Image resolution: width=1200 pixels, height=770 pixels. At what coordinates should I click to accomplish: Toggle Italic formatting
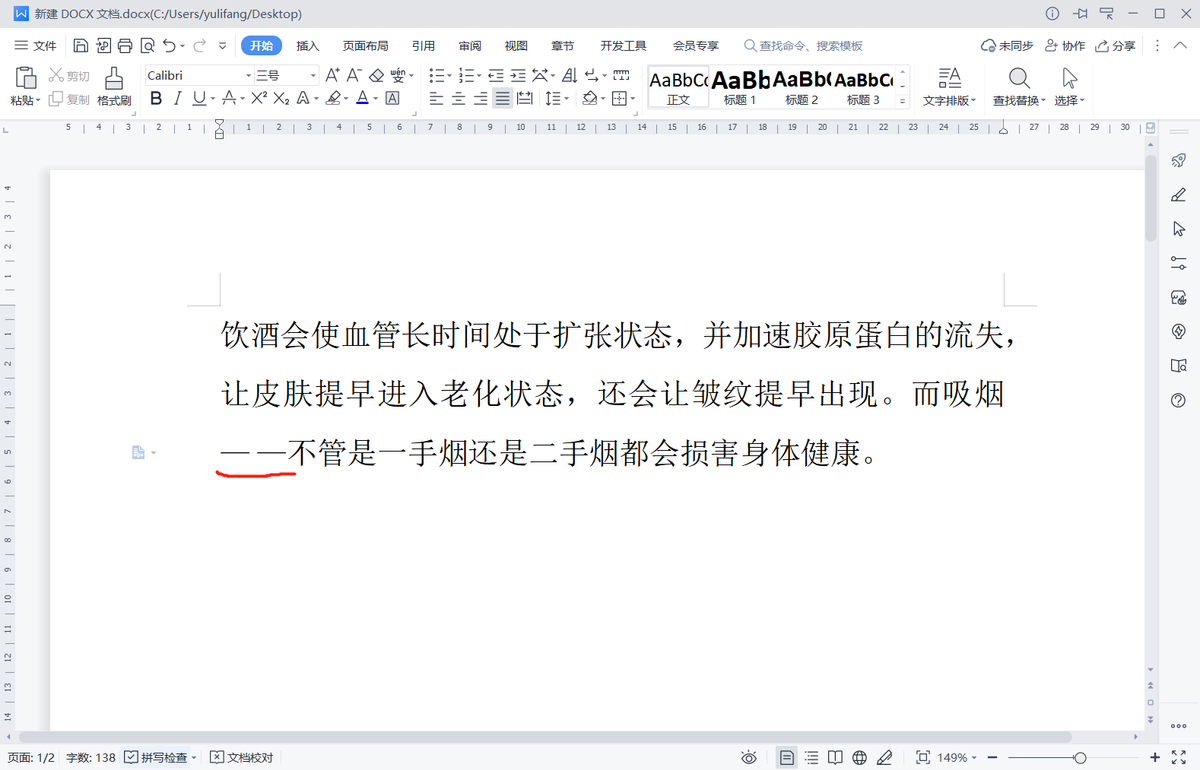[x=177, y=98]
